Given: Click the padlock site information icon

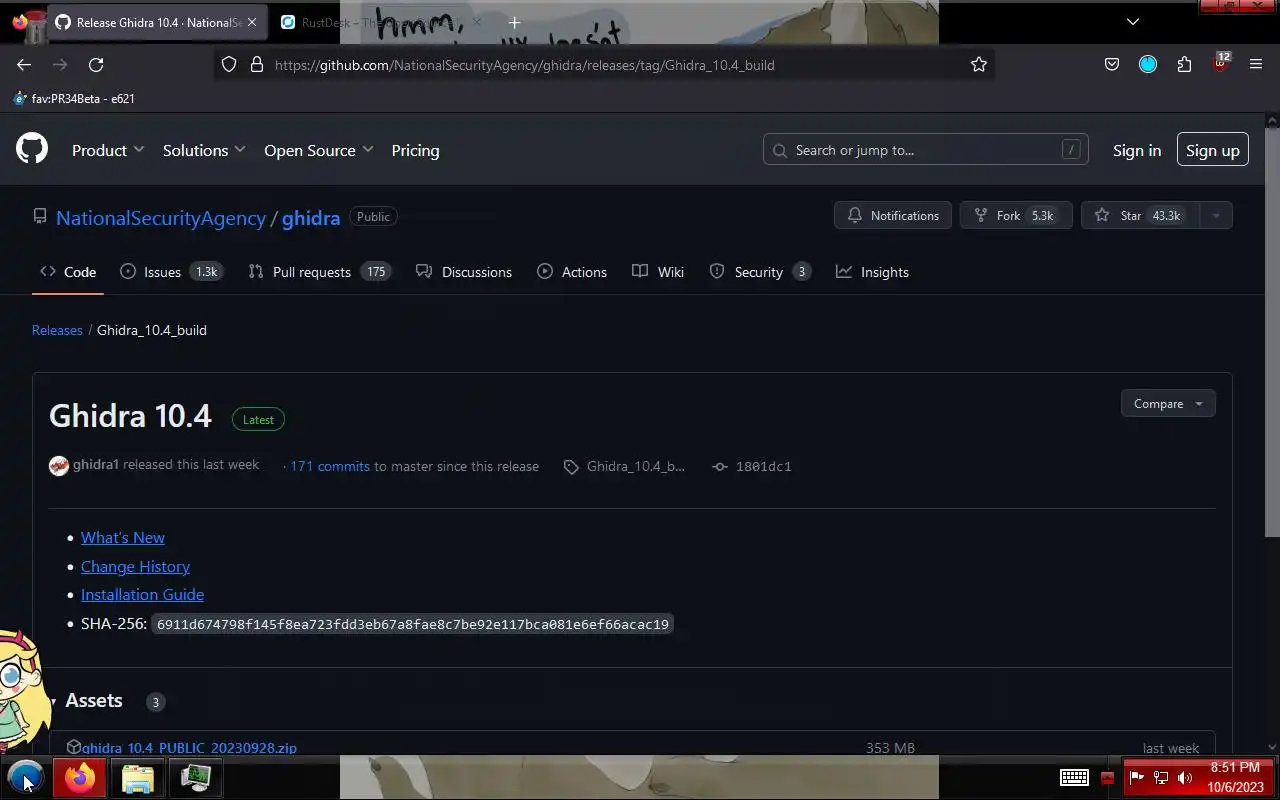Looking at the screenshot, I should [x=257, y=65].
